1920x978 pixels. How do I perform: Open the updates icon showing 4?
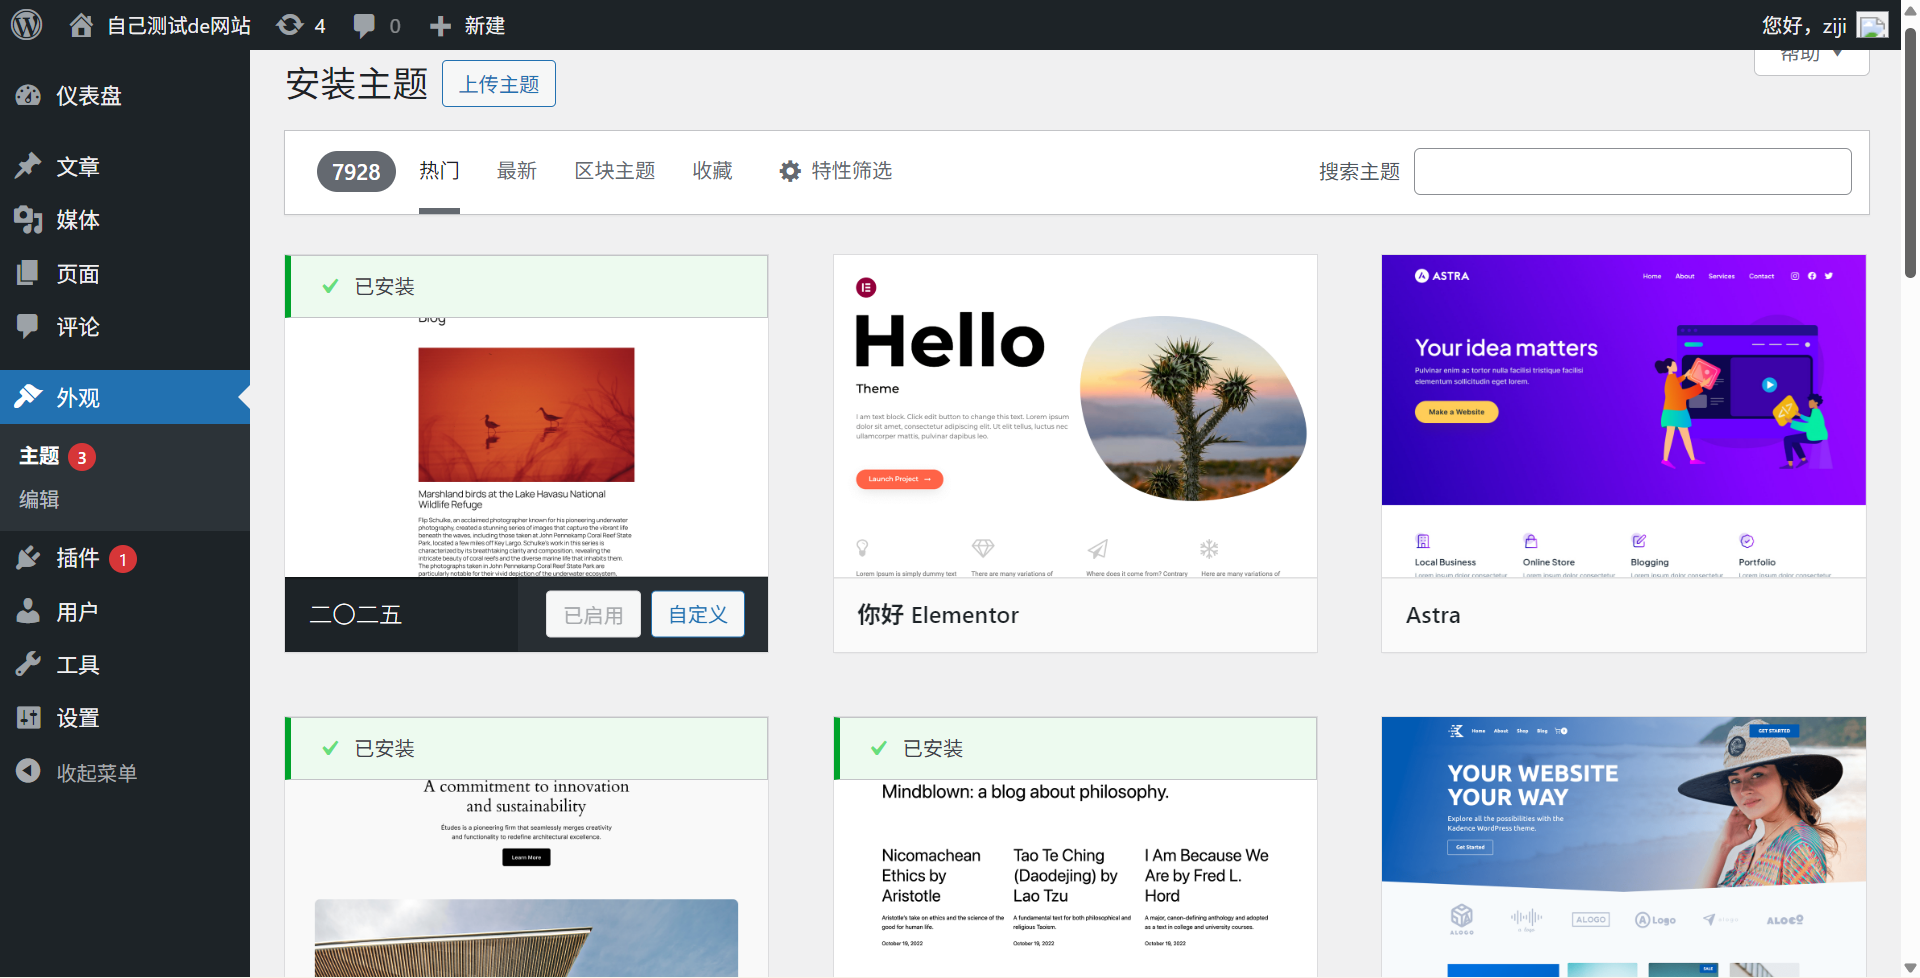coord(290,25)
